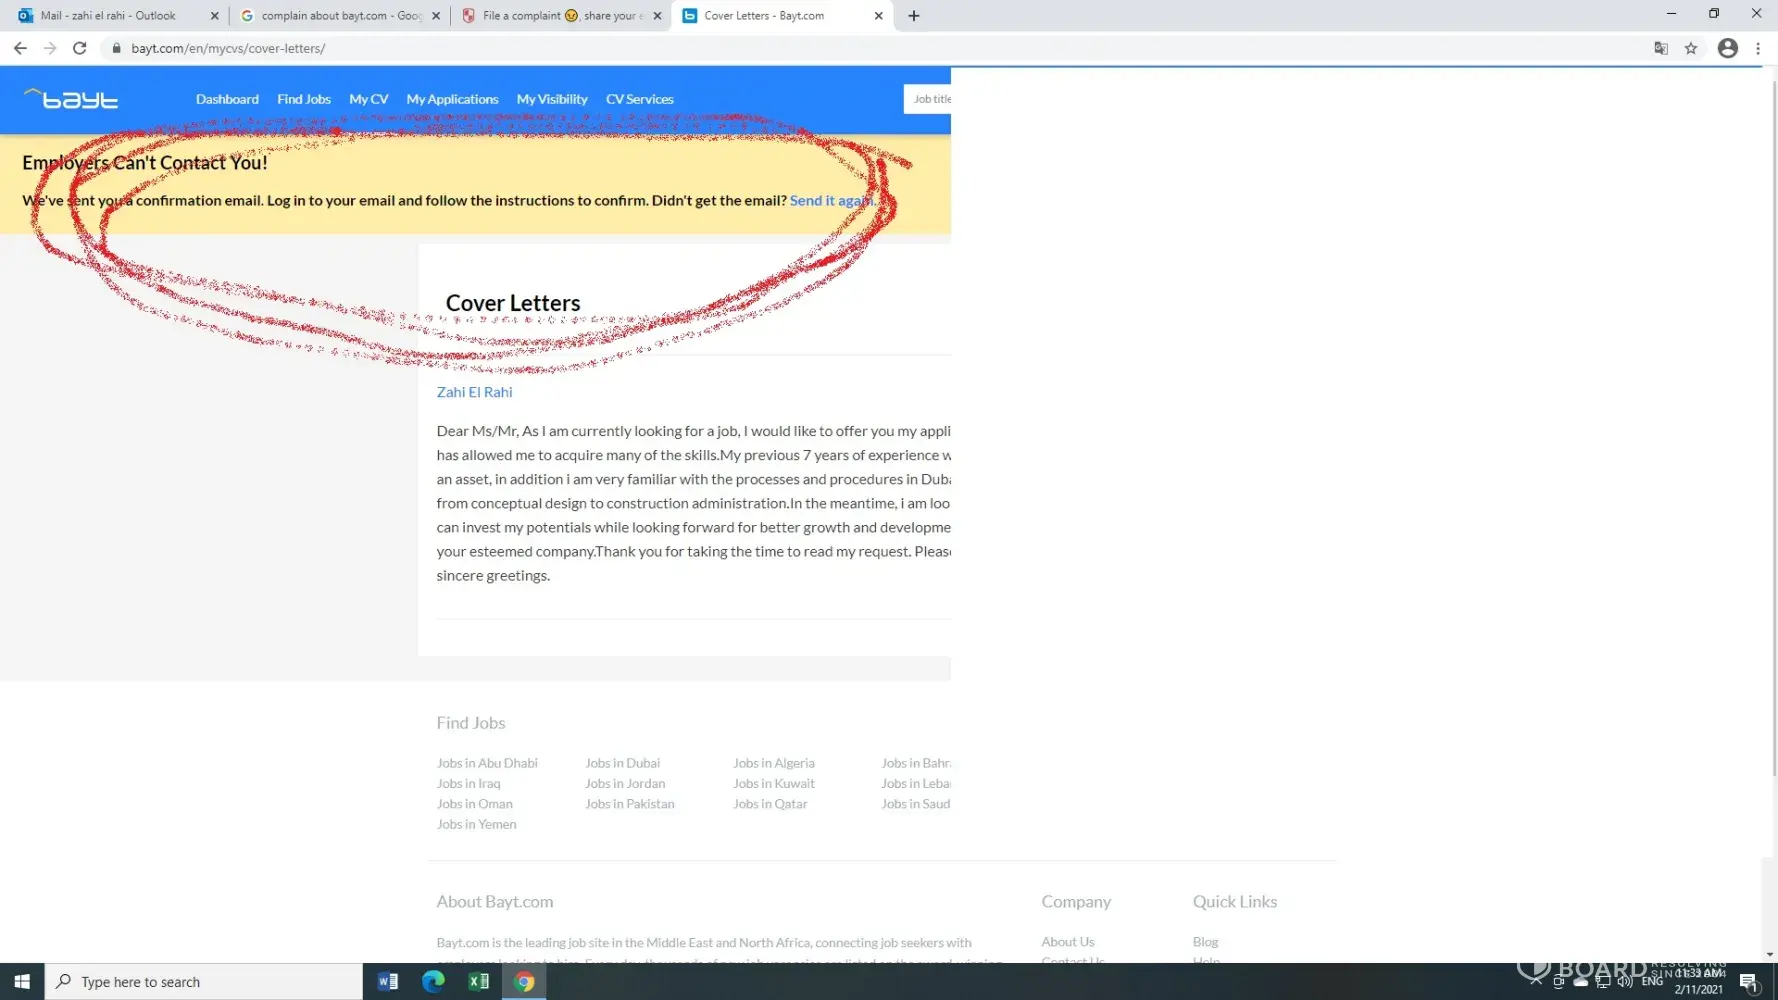Click the volume speaker tray icon

pos(1626,982)
